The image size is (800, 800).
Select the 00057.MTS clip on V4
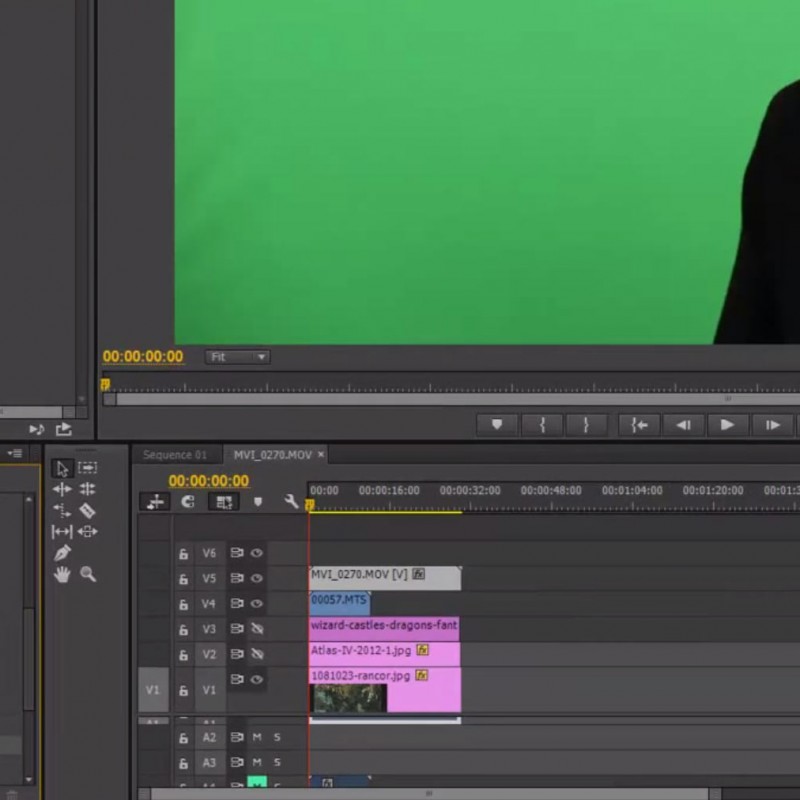pos(339,603)
